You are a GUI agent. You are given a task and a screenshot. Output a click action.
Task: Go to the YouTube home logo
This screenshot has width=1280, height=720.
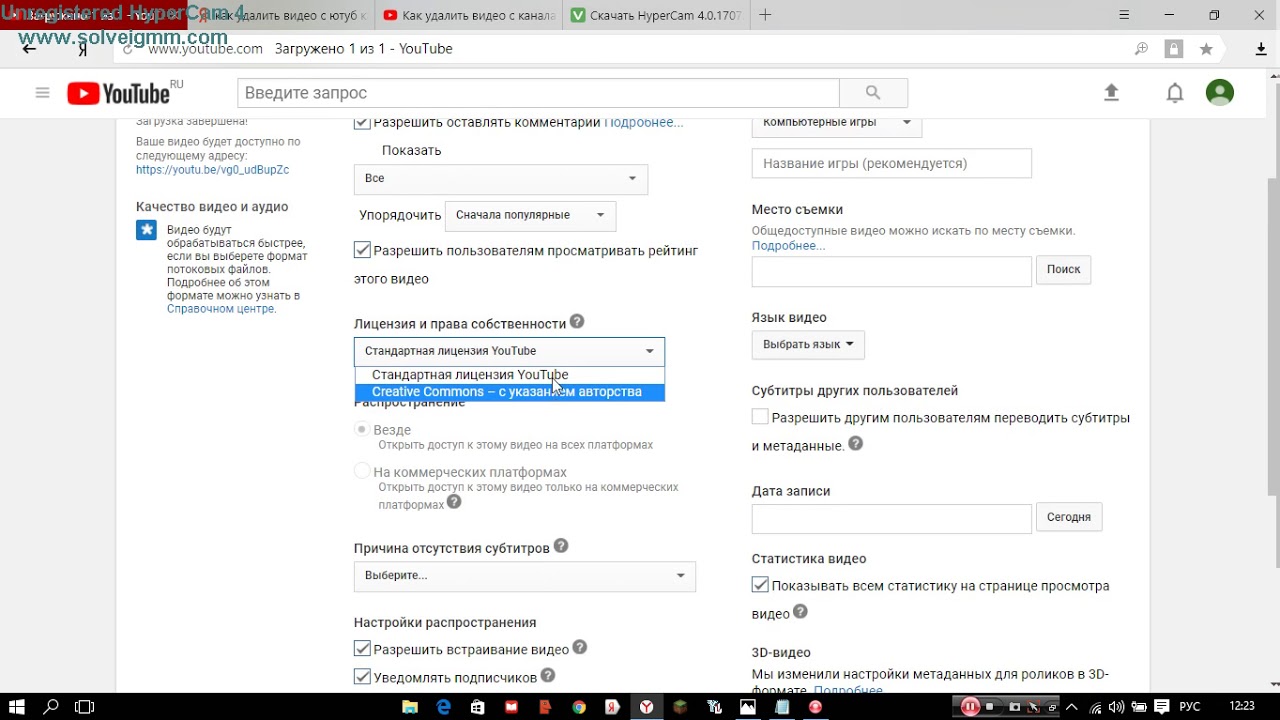[x=118, y=93]
